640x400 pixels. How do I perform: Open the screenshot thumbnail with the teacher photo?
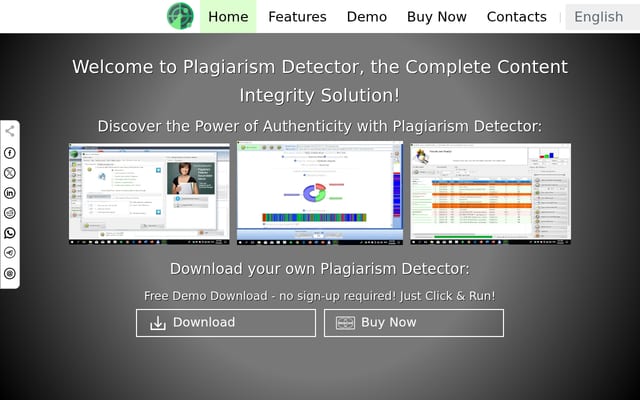coord(149,194)
